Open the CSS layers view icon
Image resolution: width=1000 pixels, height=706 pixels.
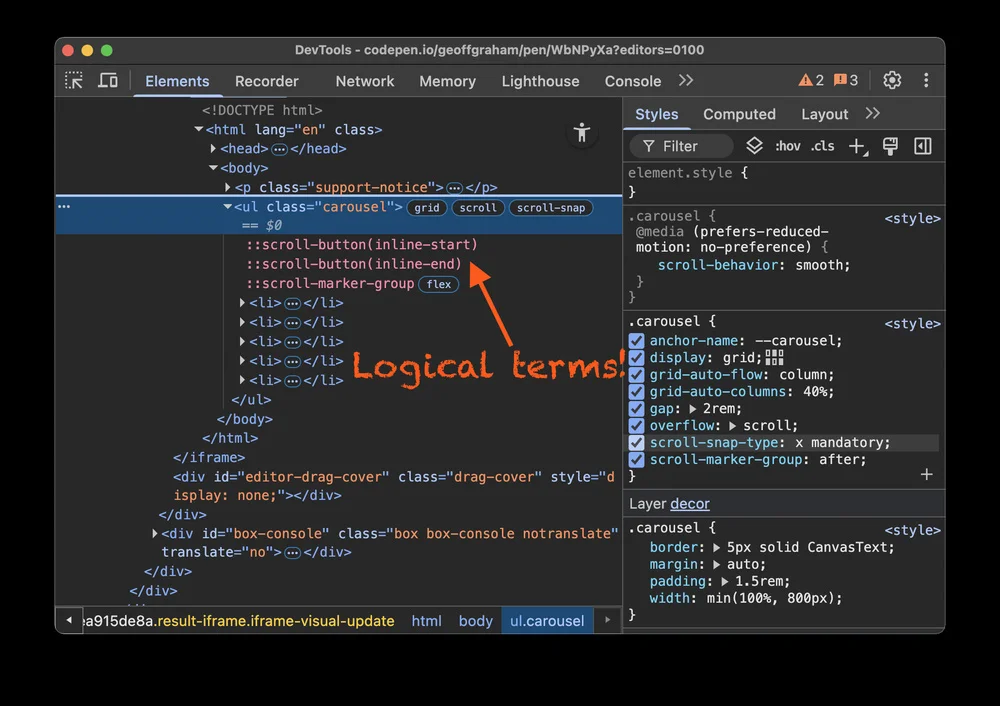click(x=754, y=146)
